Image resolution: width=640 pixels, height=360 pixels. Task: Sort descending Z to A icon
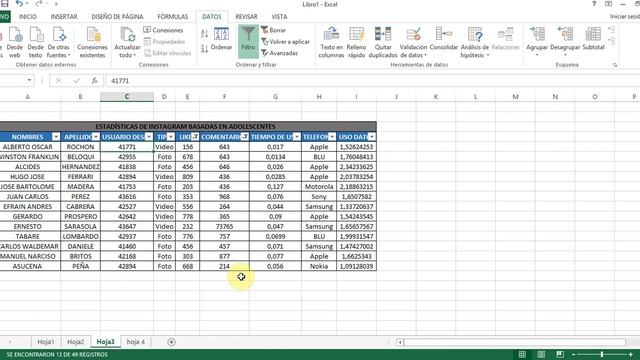[x=204, y=49]
